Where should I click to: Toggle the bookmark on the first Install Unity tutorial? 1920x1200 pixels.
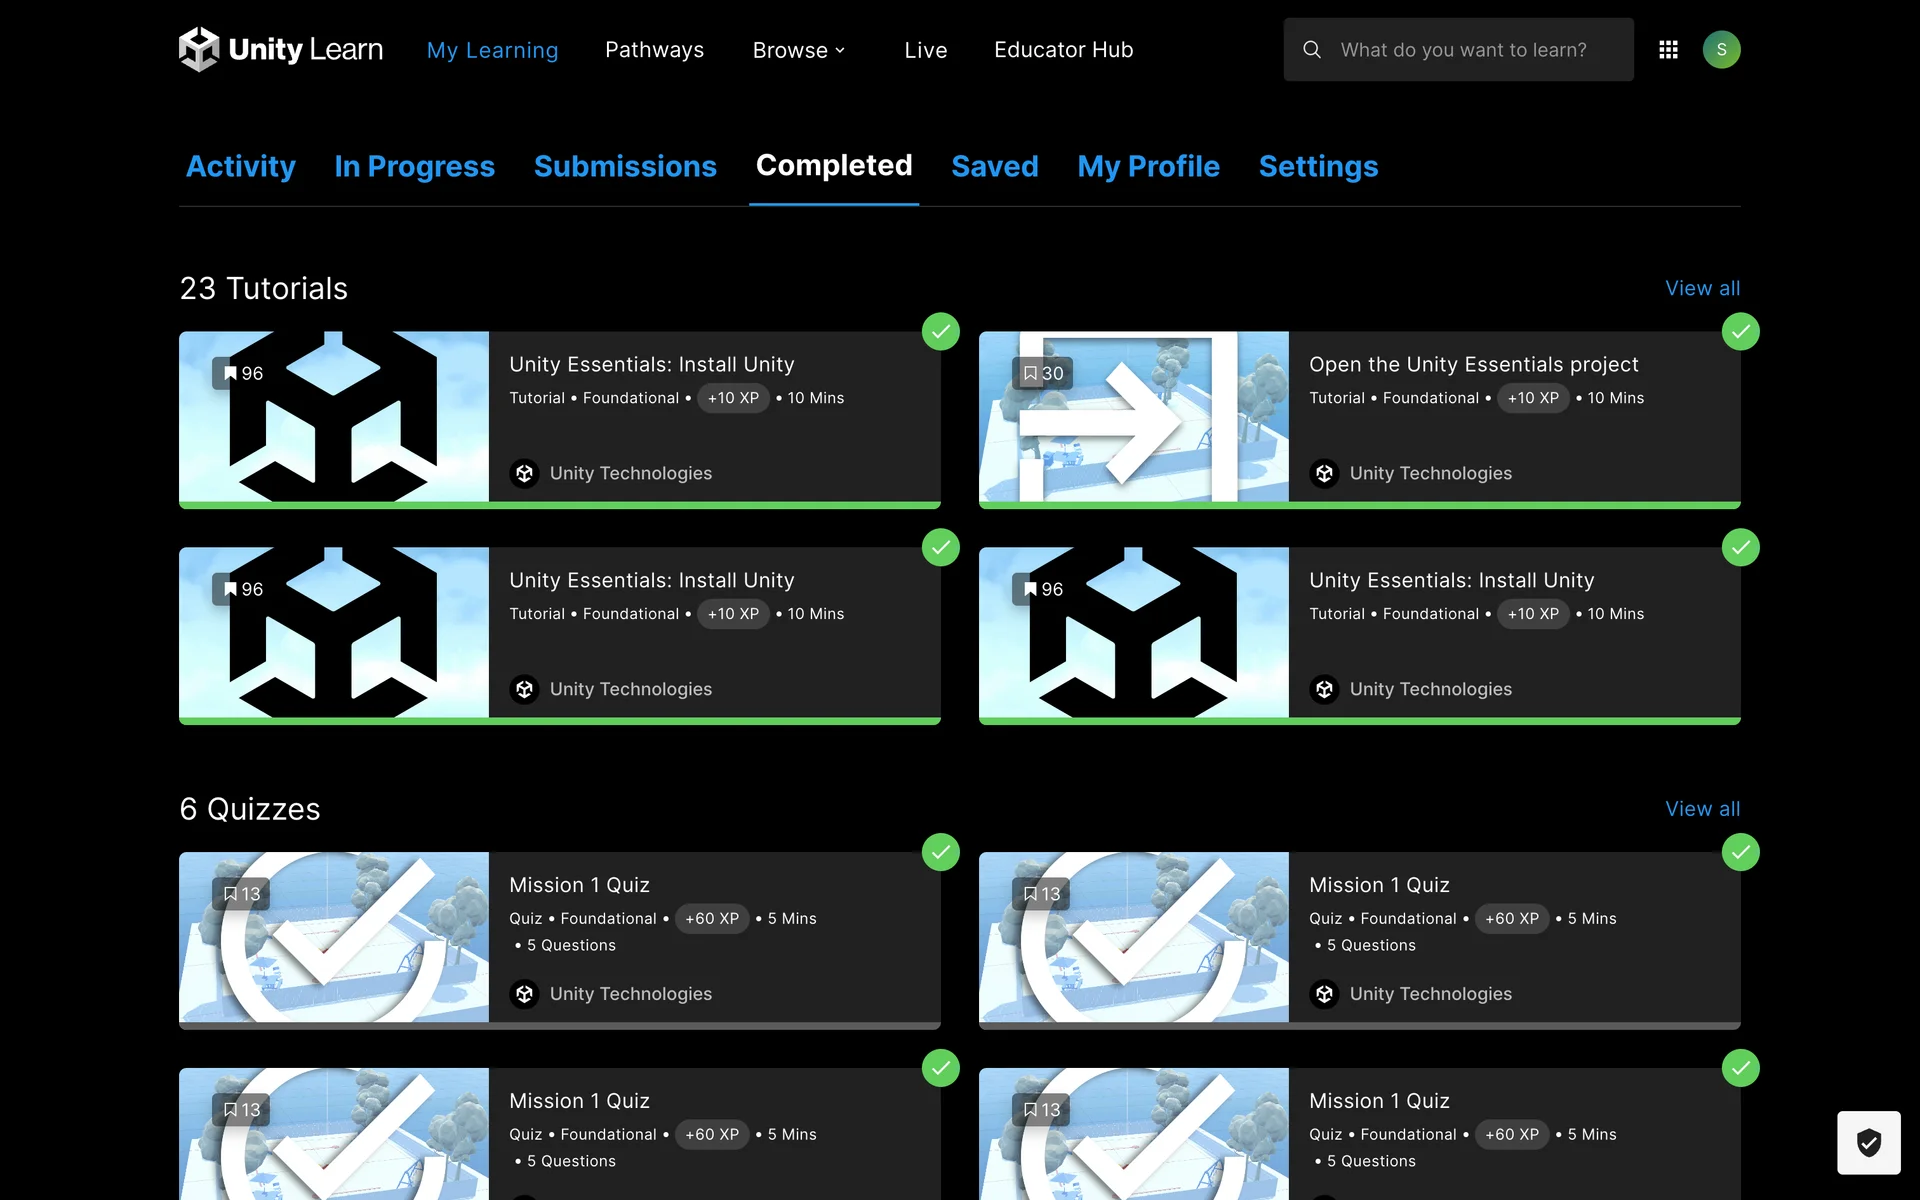(x=231, y=373)
